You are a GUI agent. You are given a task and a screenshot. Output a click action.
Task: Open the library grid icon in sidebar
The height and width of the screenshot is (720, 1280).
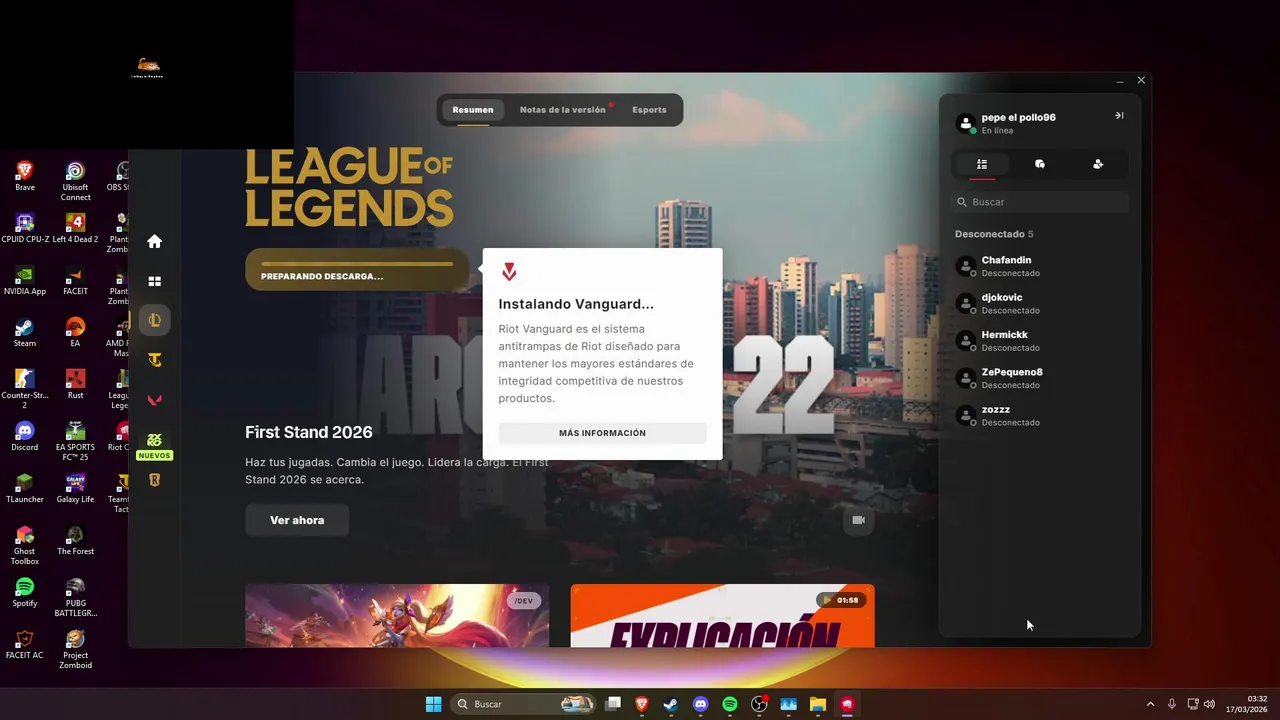[154, 281]
